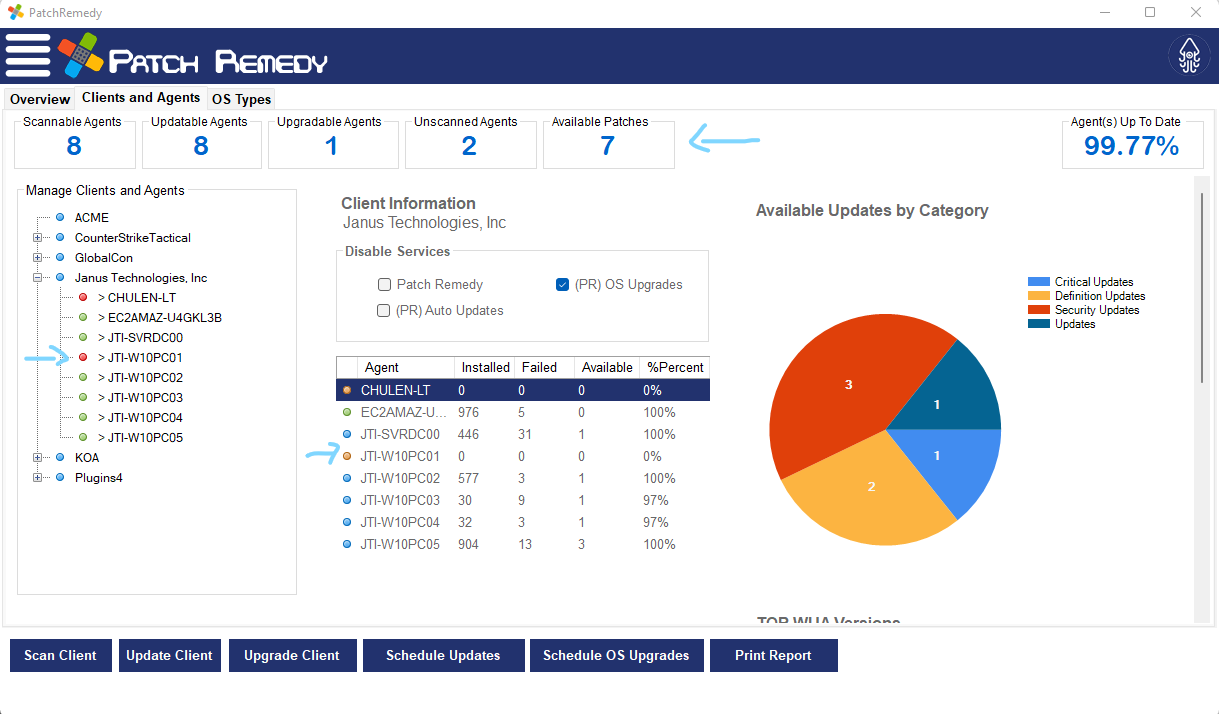Screen dimensions: 1219x714
Task: Click the Security Updates legend color swatch
Action: 1039,310
